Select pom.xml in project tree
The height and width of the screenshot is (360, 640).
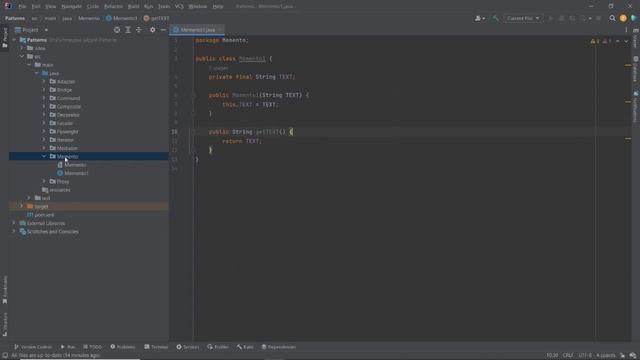[40, 215]
